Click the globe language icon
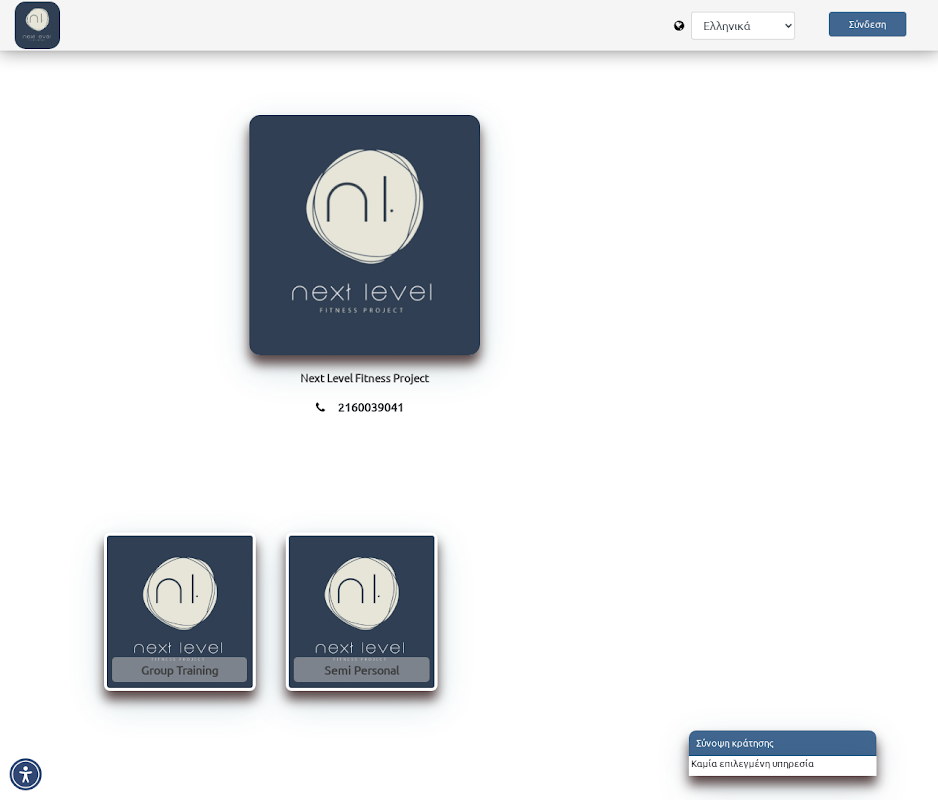The height and width of the screenshot is (800, 938). point(679,26)
